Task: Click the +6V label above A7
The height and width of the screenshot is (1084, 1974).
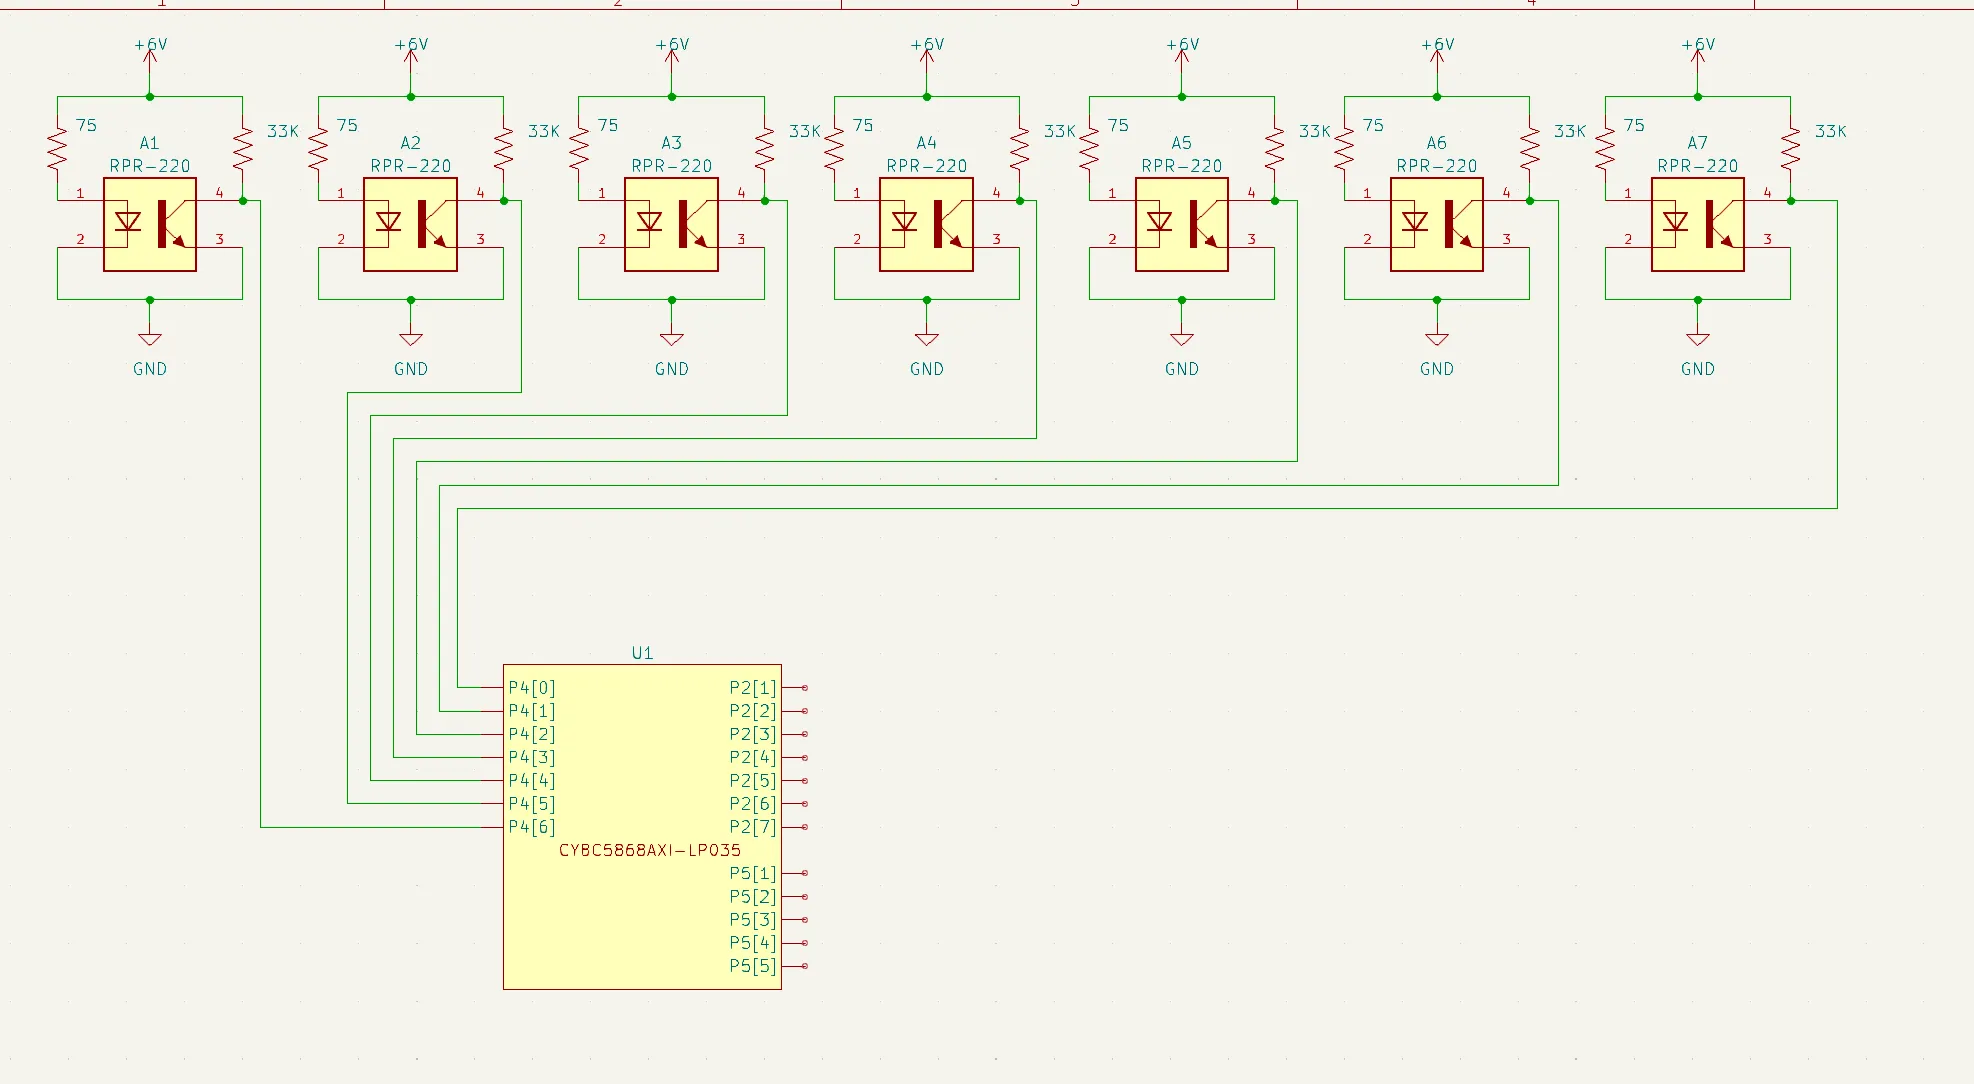Action: (x=1697, y=45)
